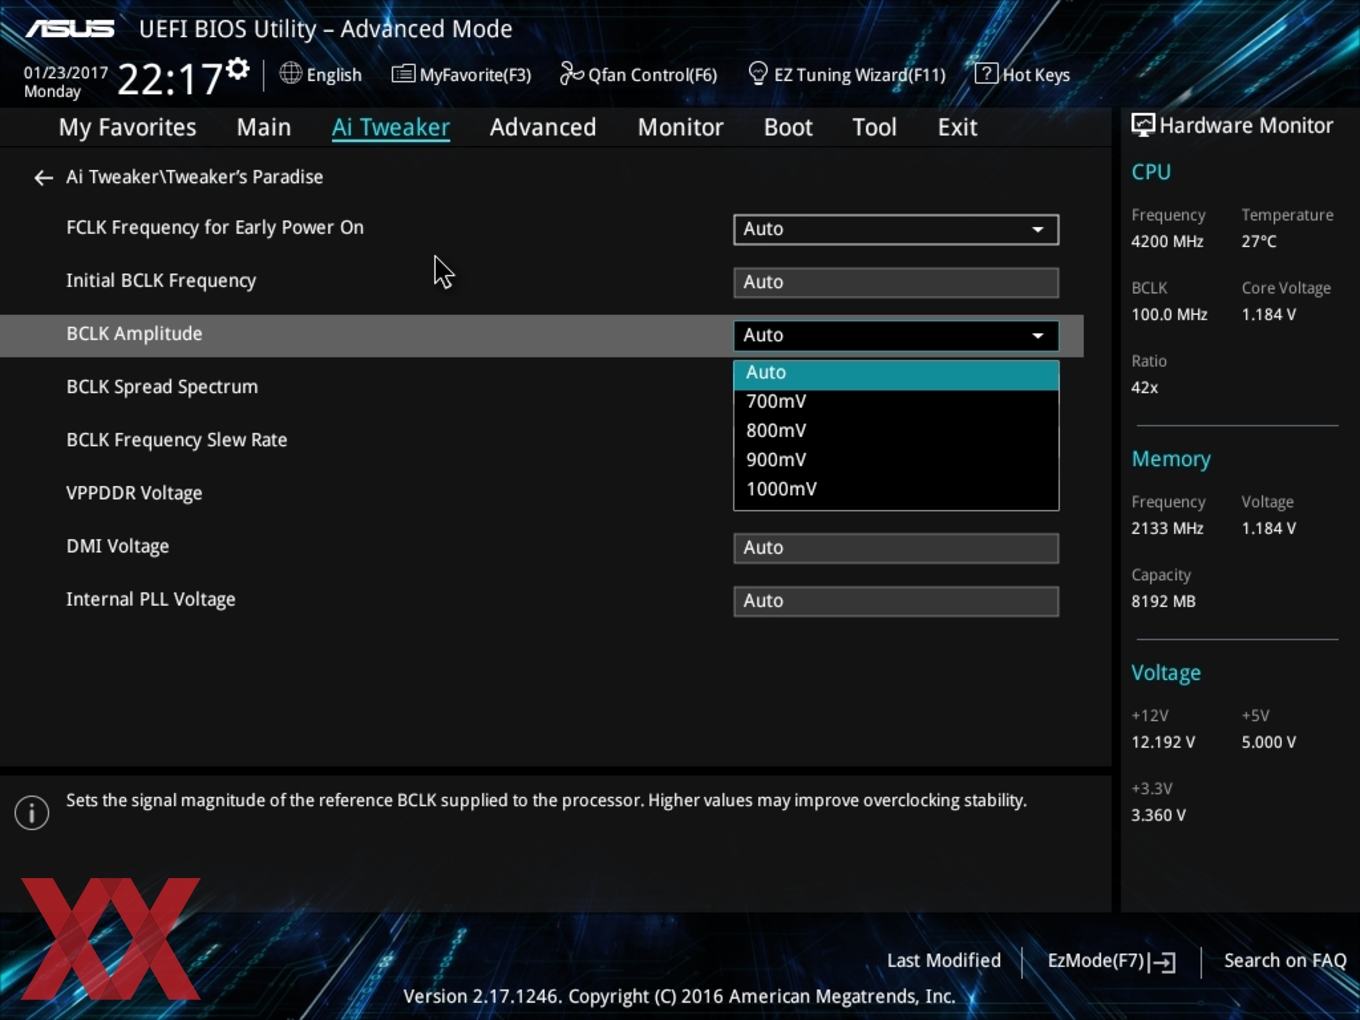
Task: Open the Advanced tab
Action: pos(543,127)
